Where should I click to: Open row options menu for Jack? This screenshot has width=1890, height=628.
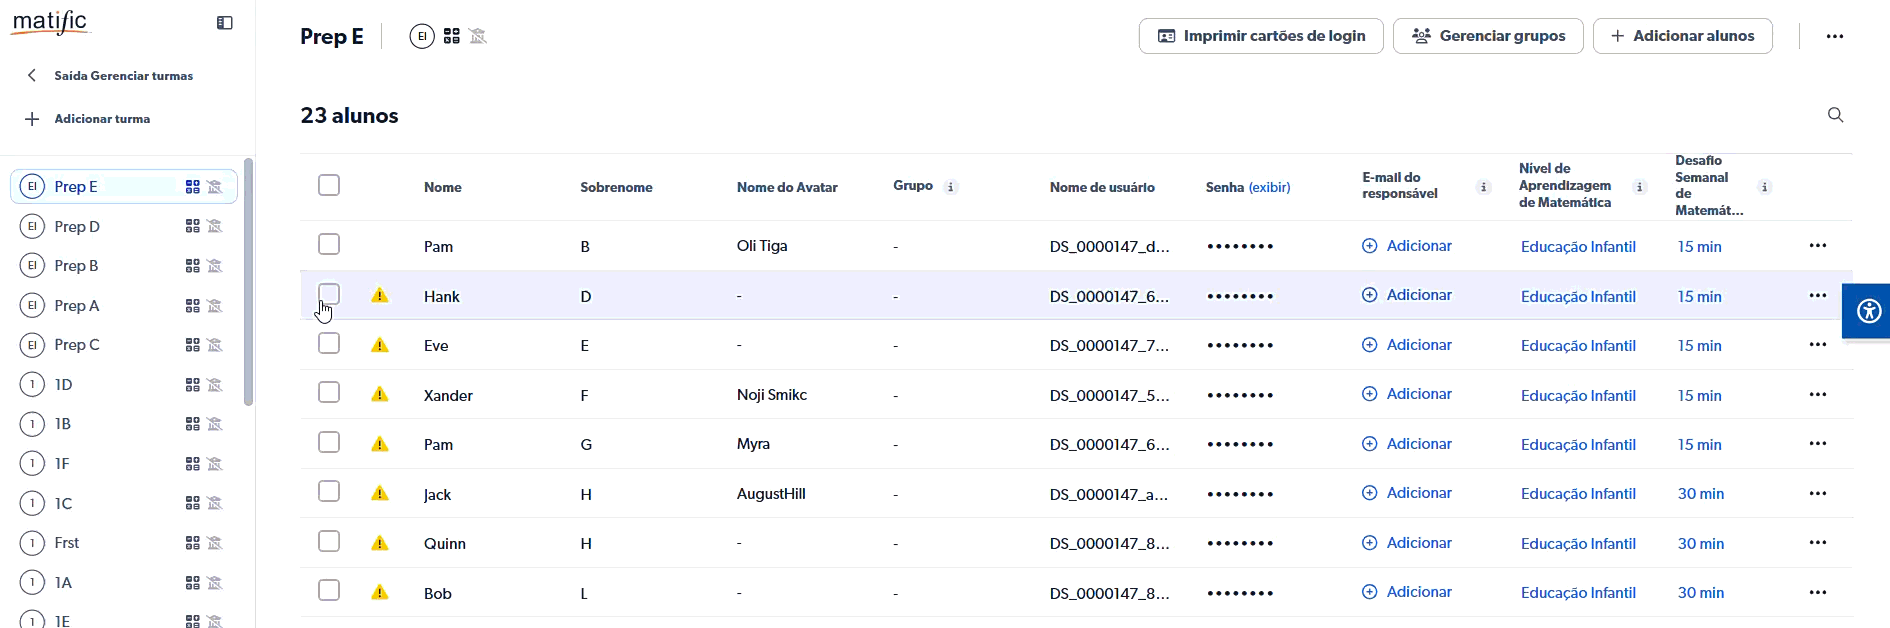1817,493
